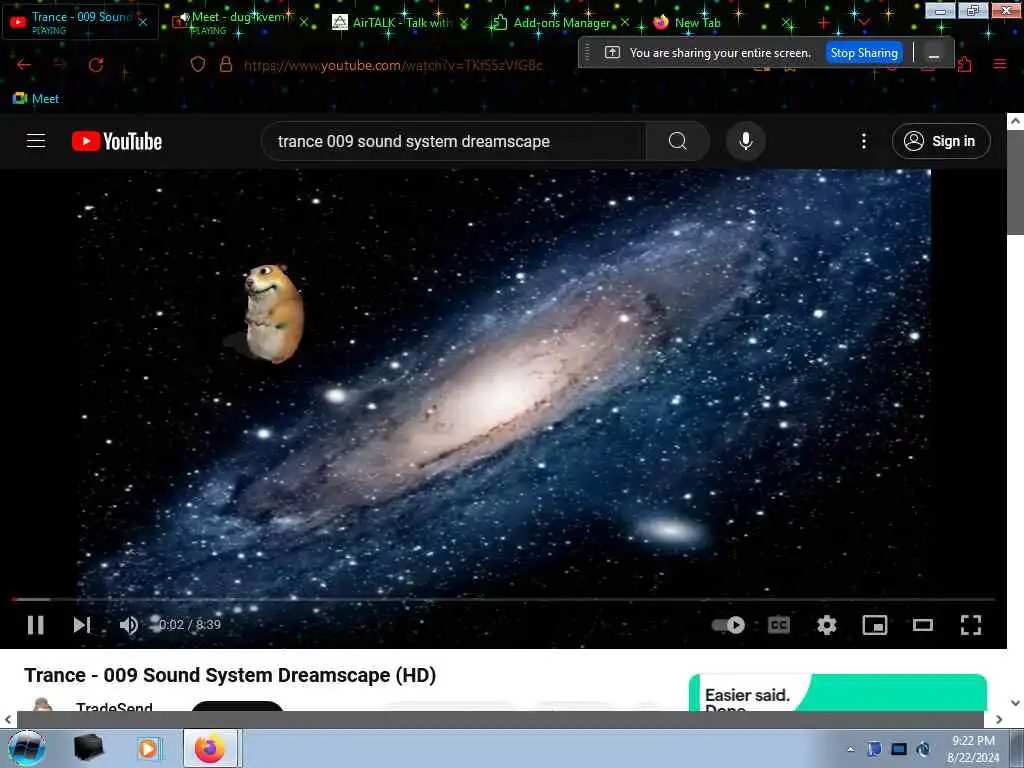Close the Add-ons Manager tab
Image resolution: width=1024 pixels, height=768 pixels.
[625, 22]
